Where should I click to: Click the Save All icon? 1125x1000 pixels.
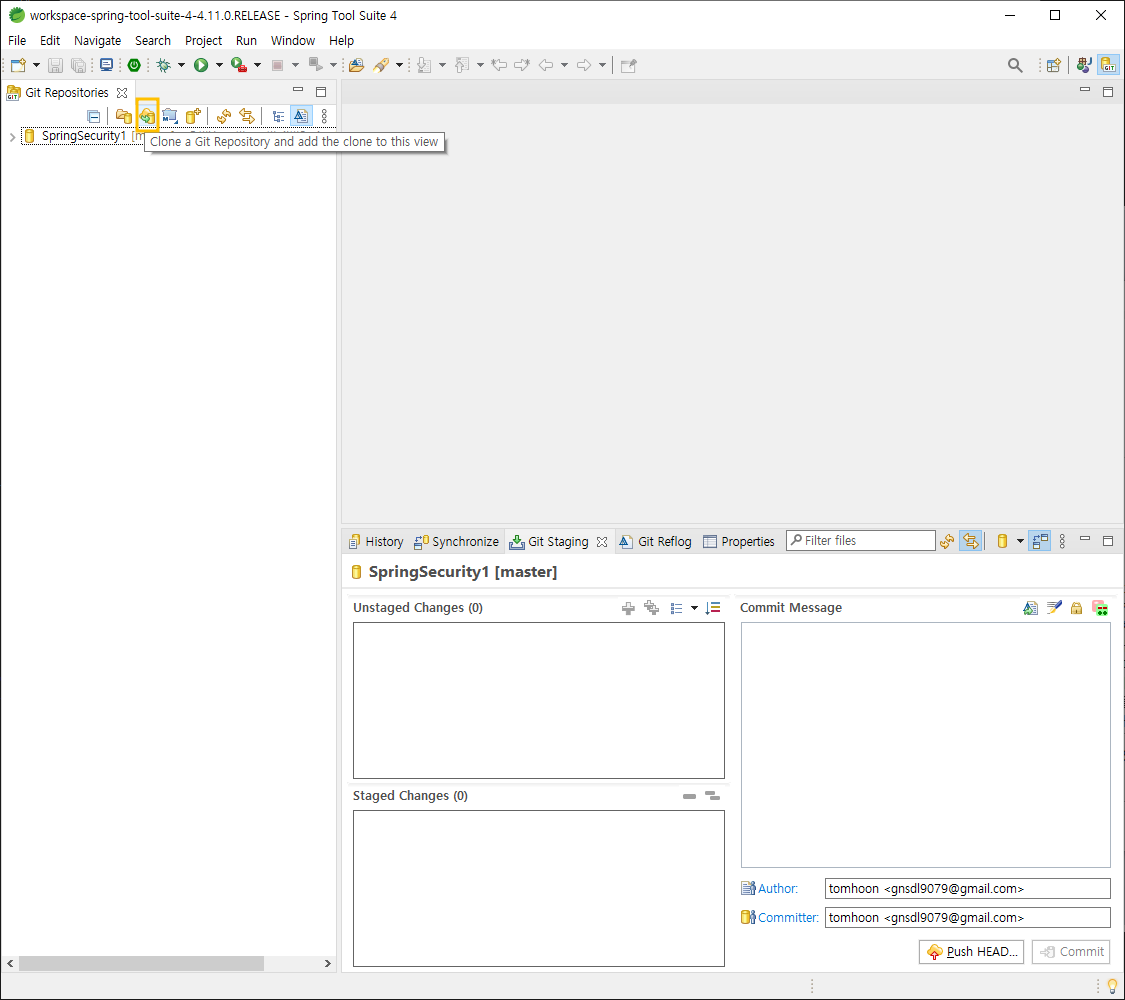[x=78, y=65]
